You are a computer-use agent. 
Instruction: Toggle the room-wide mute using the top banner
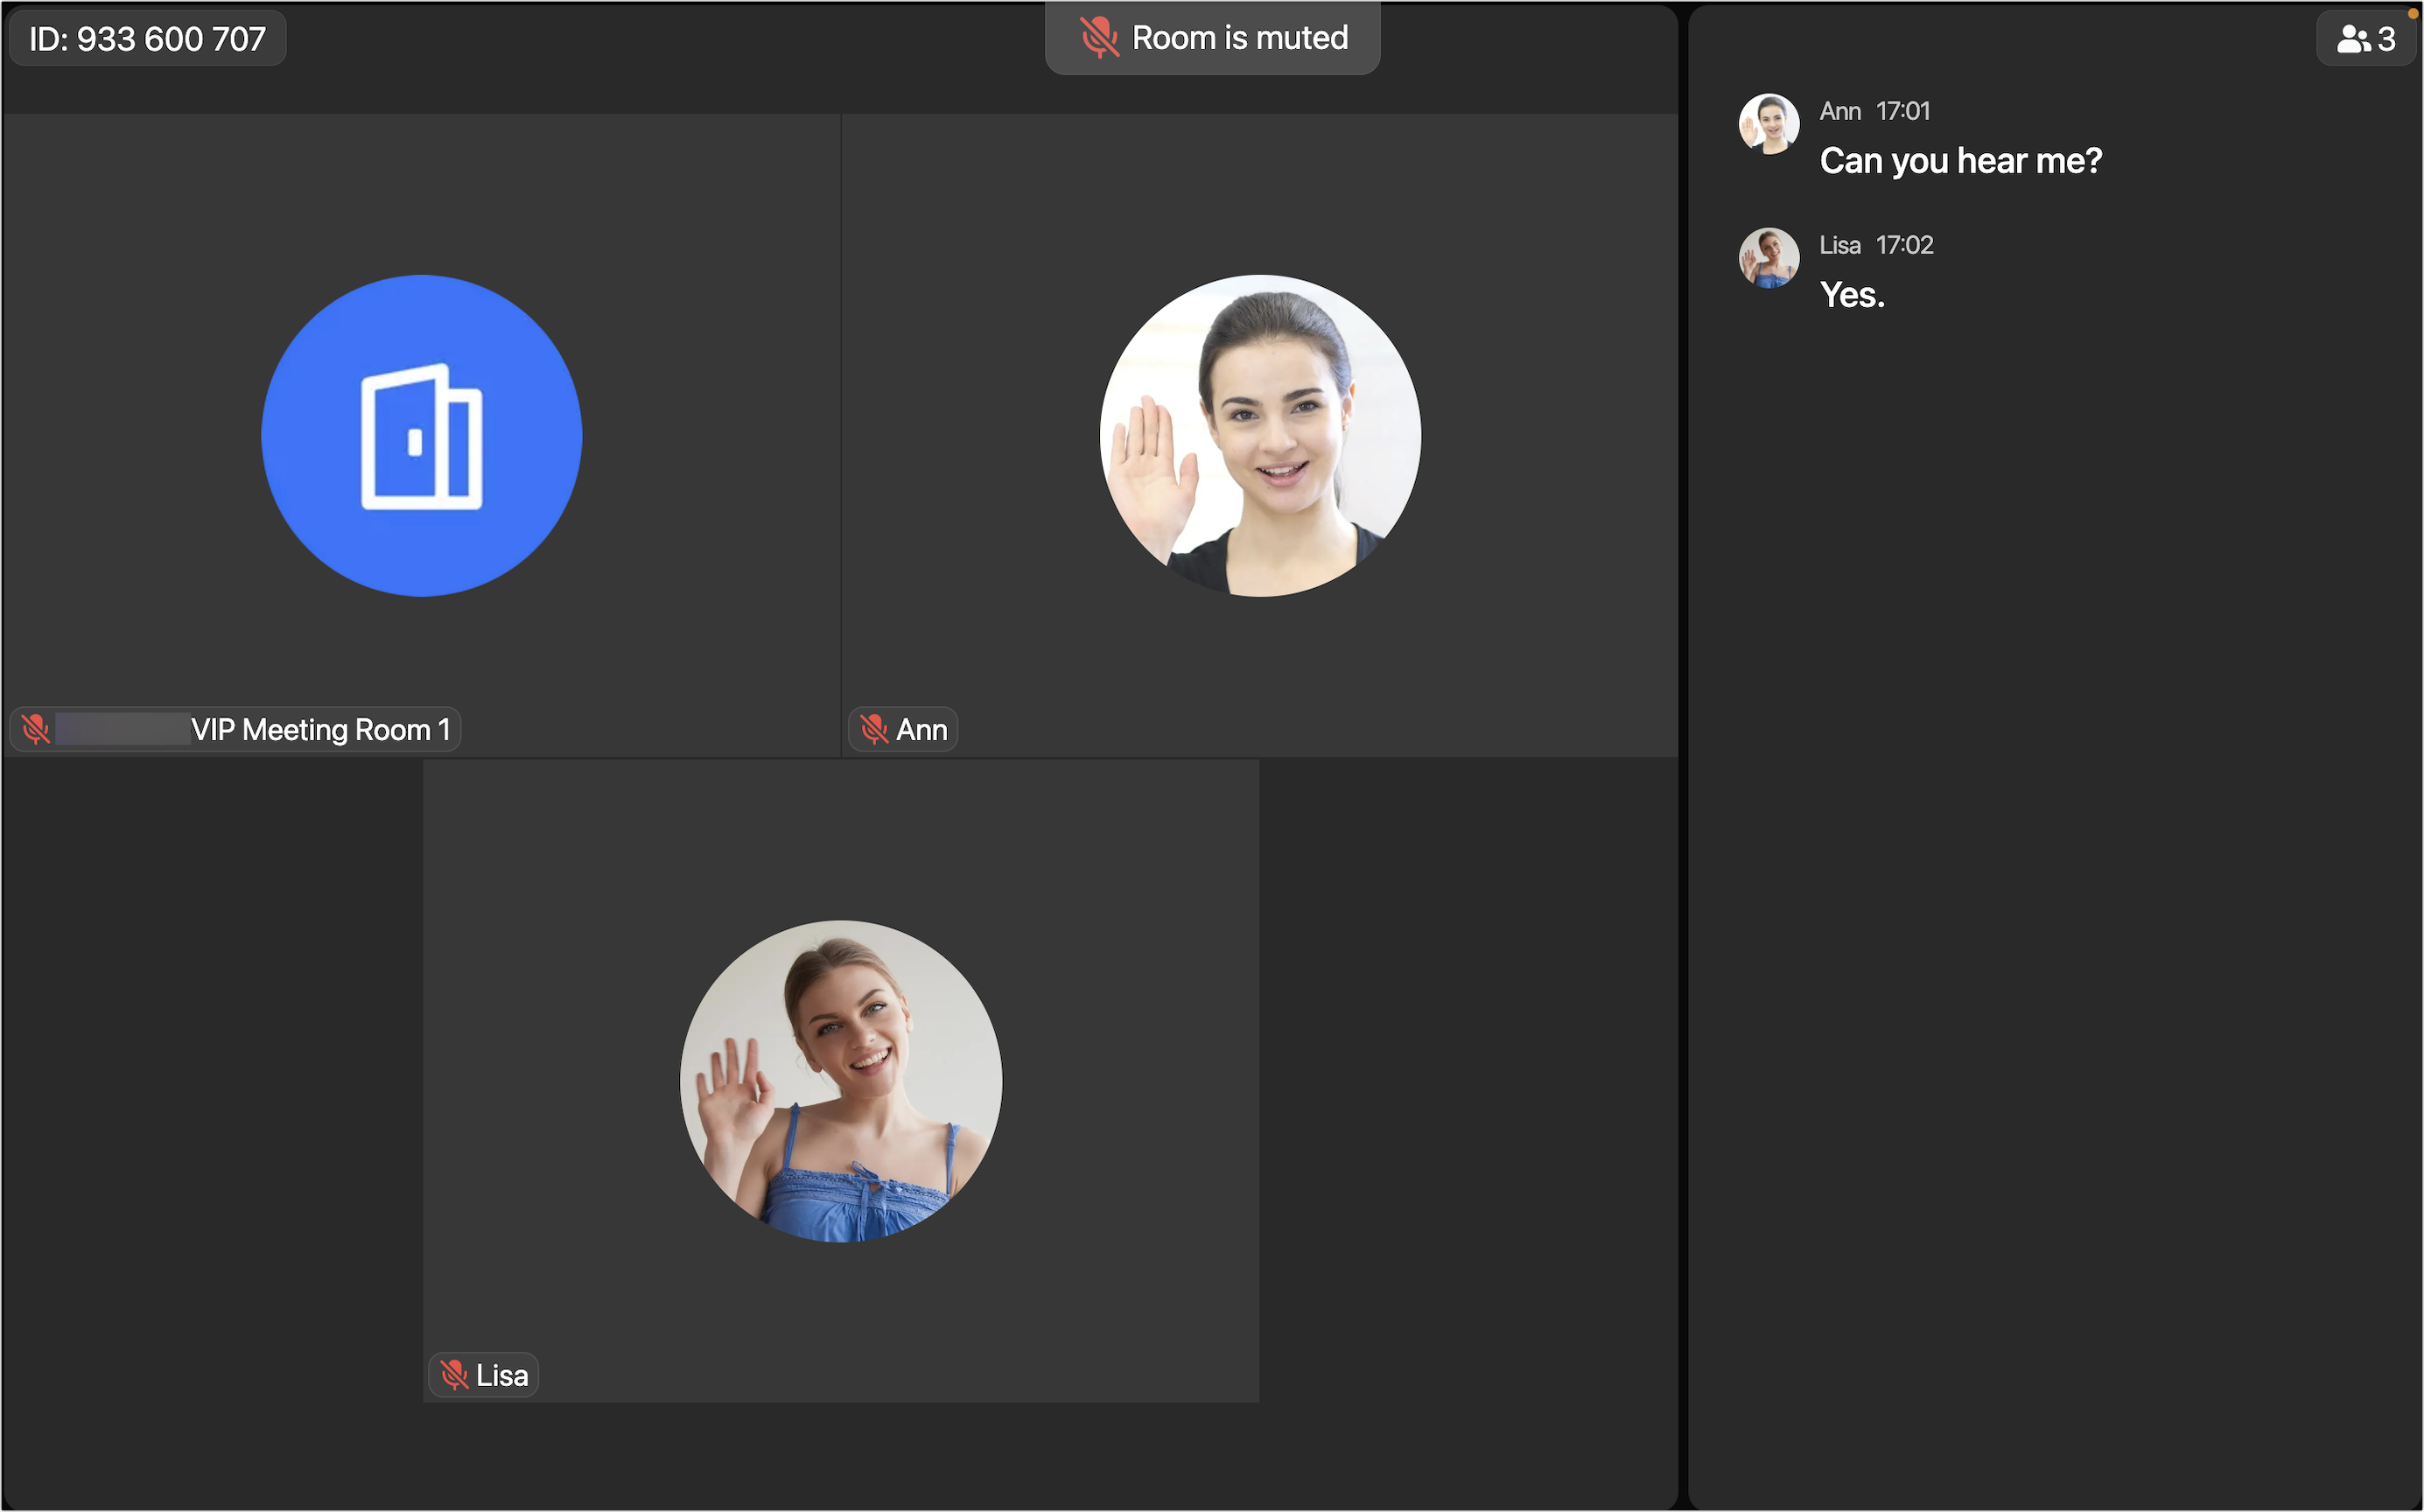(x=1212, y=38)
